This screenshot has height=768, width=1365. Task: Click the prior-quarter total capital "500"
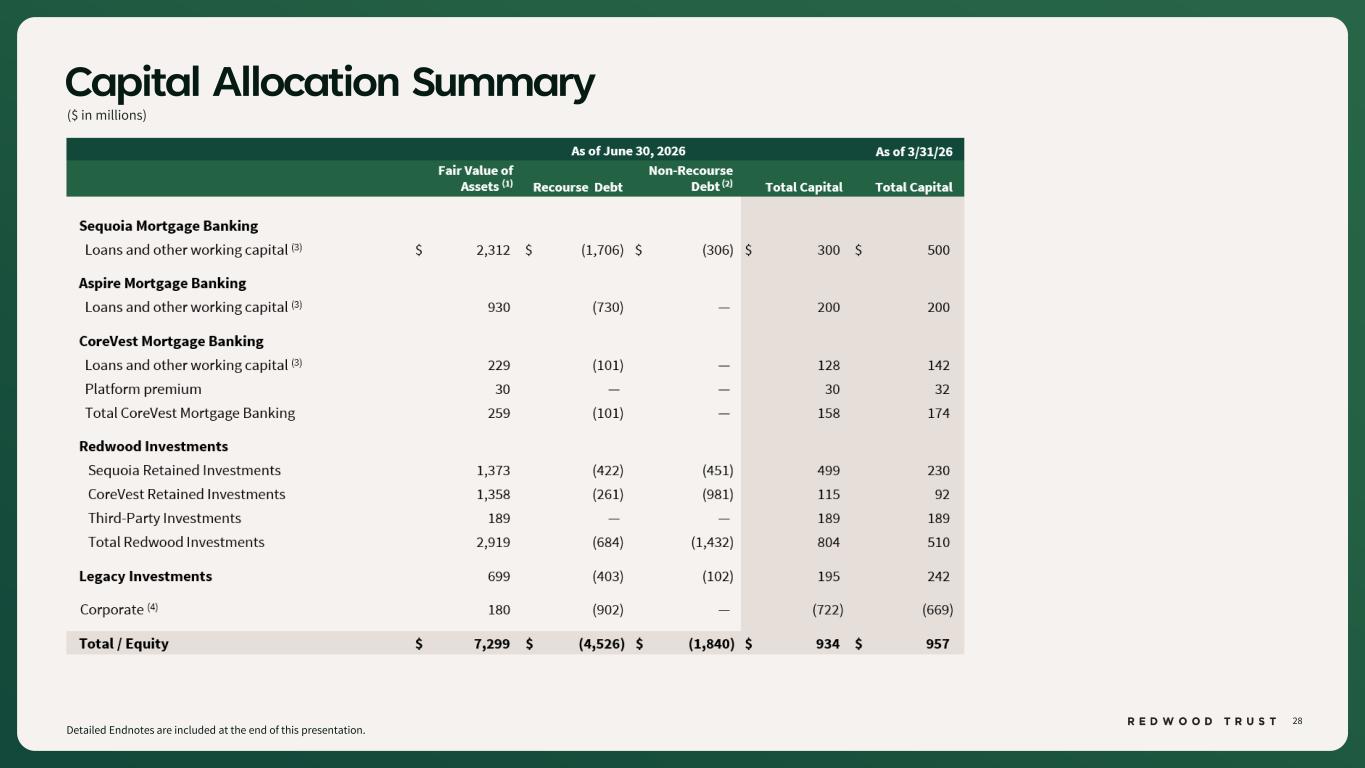click(x=939, y=250)
